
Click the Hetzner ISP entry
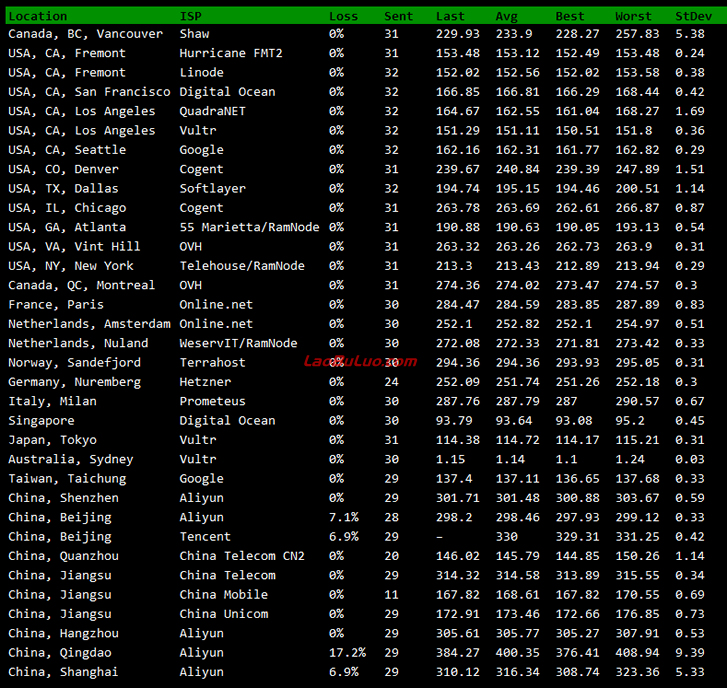[x=205, y=382]
